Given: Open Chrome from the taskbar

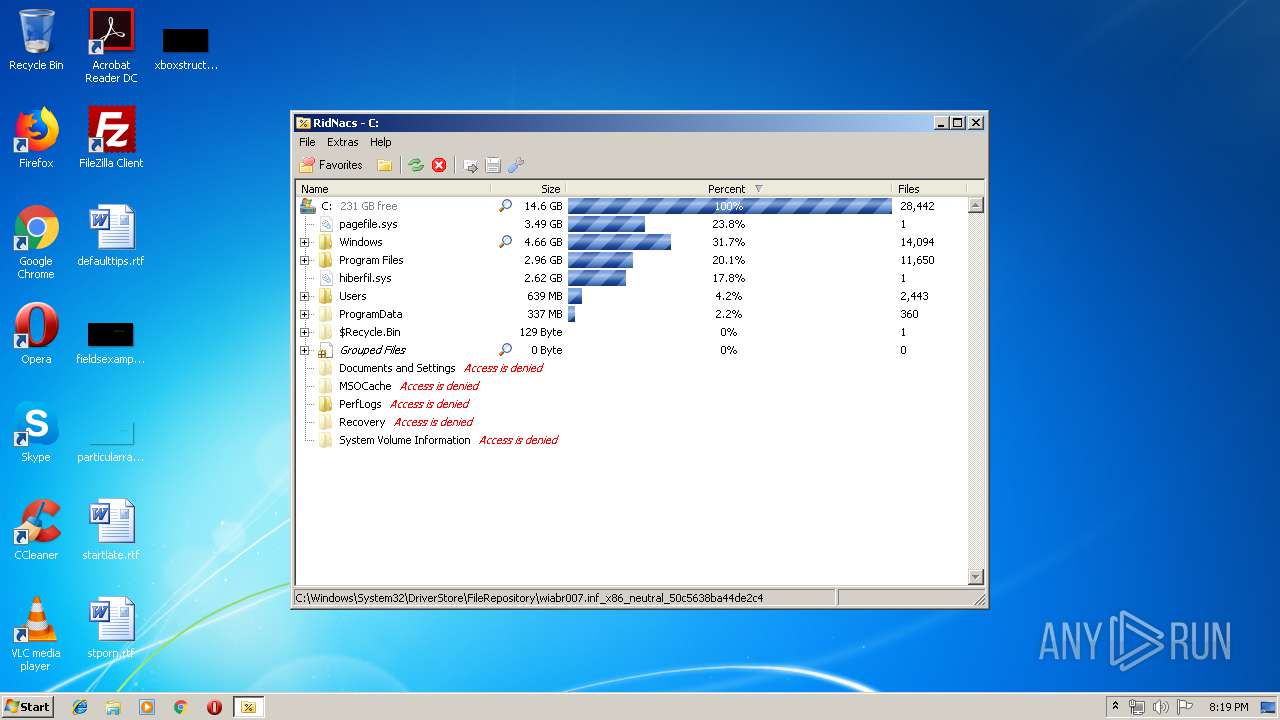Looking at the screenshot, I should pyautogui.click(x=180, y=707).
